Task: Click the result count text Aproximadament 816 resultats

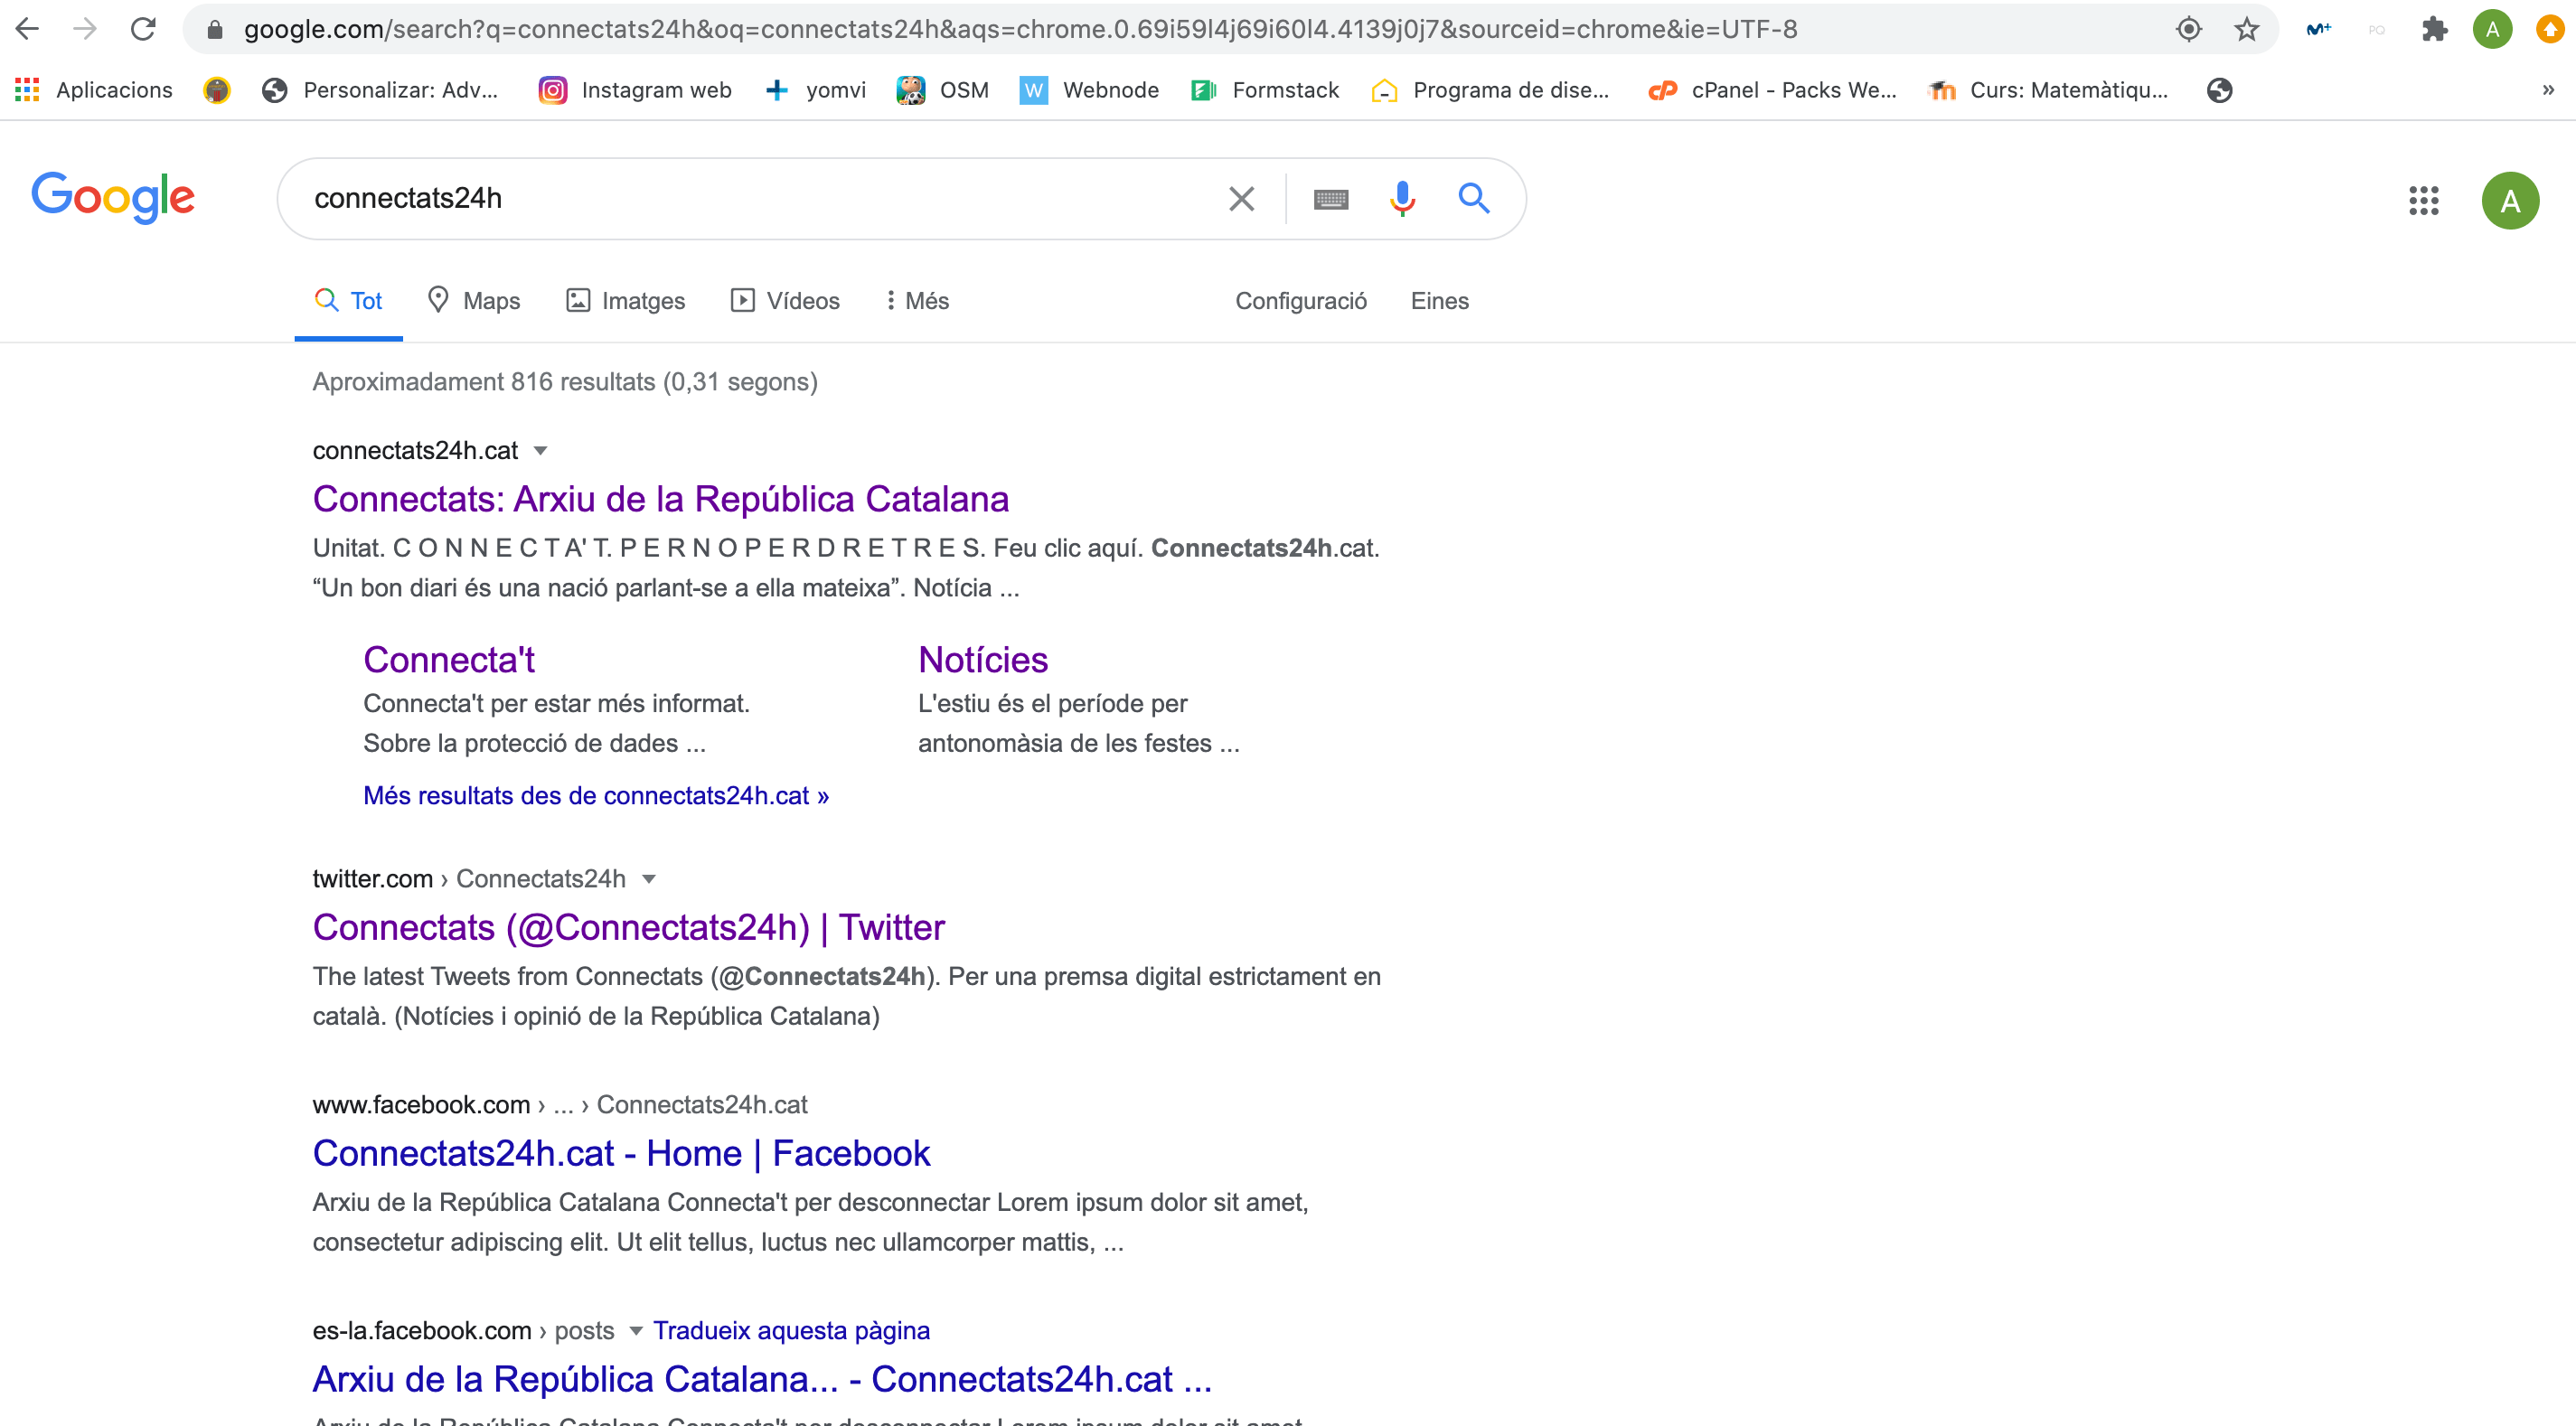Action: [565, 382]
